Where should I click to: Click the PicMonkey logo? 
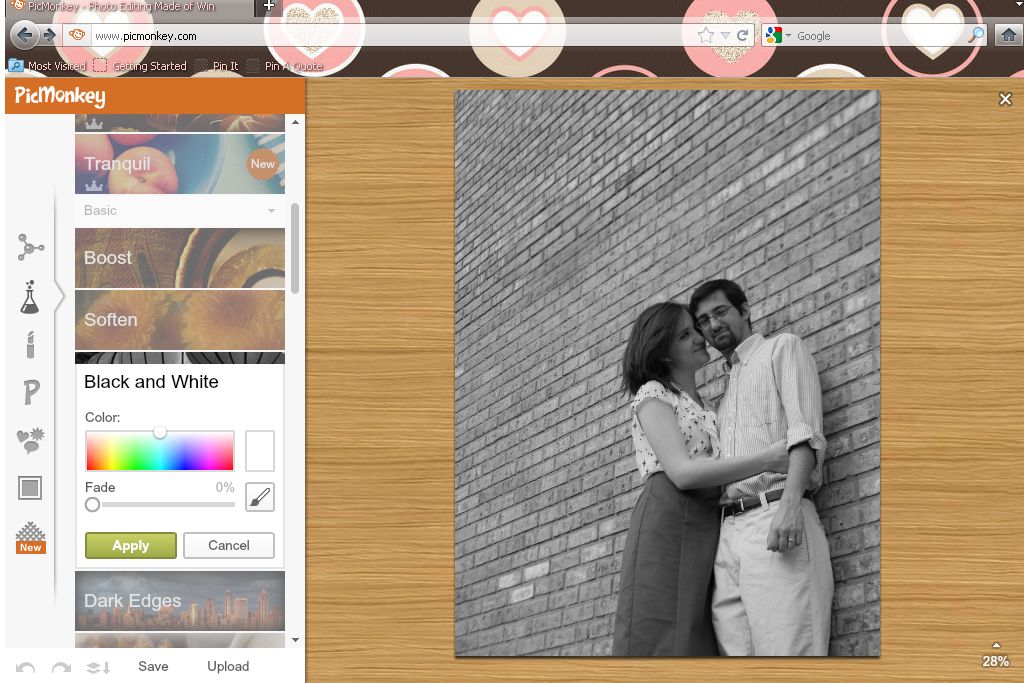pyautogui.click(x=60, y=96)
